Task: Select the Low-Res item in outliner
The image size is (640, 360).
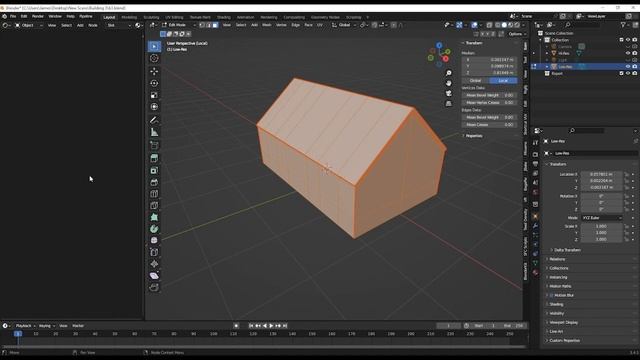Action: tap(565, 67)
